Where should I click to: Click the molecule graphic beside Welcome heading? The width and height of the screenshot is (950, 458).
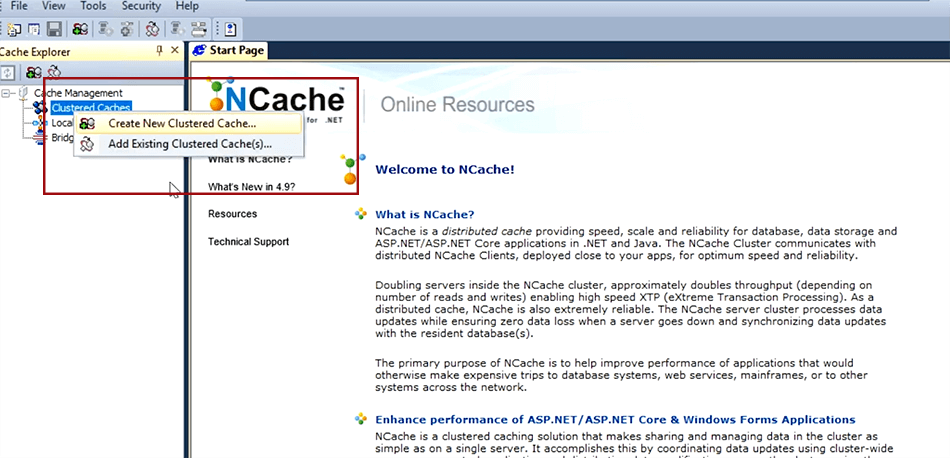pyautogui.click(x=352, y=169)
